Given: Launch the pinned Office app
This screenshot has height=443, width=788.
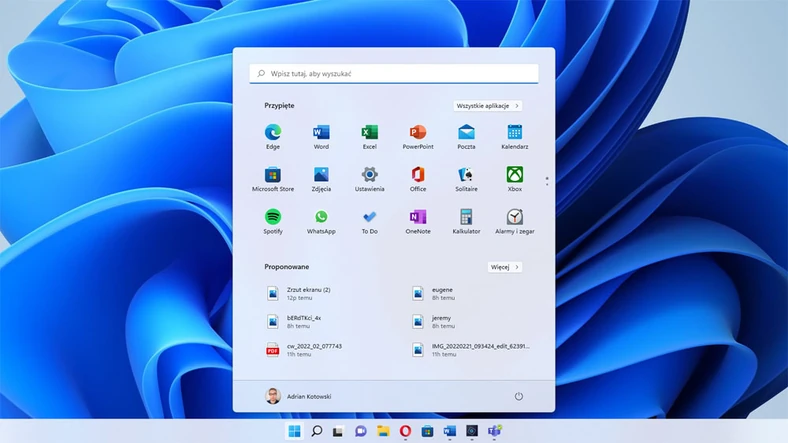Looking at the screenshot, I should (x=418, y=179).
